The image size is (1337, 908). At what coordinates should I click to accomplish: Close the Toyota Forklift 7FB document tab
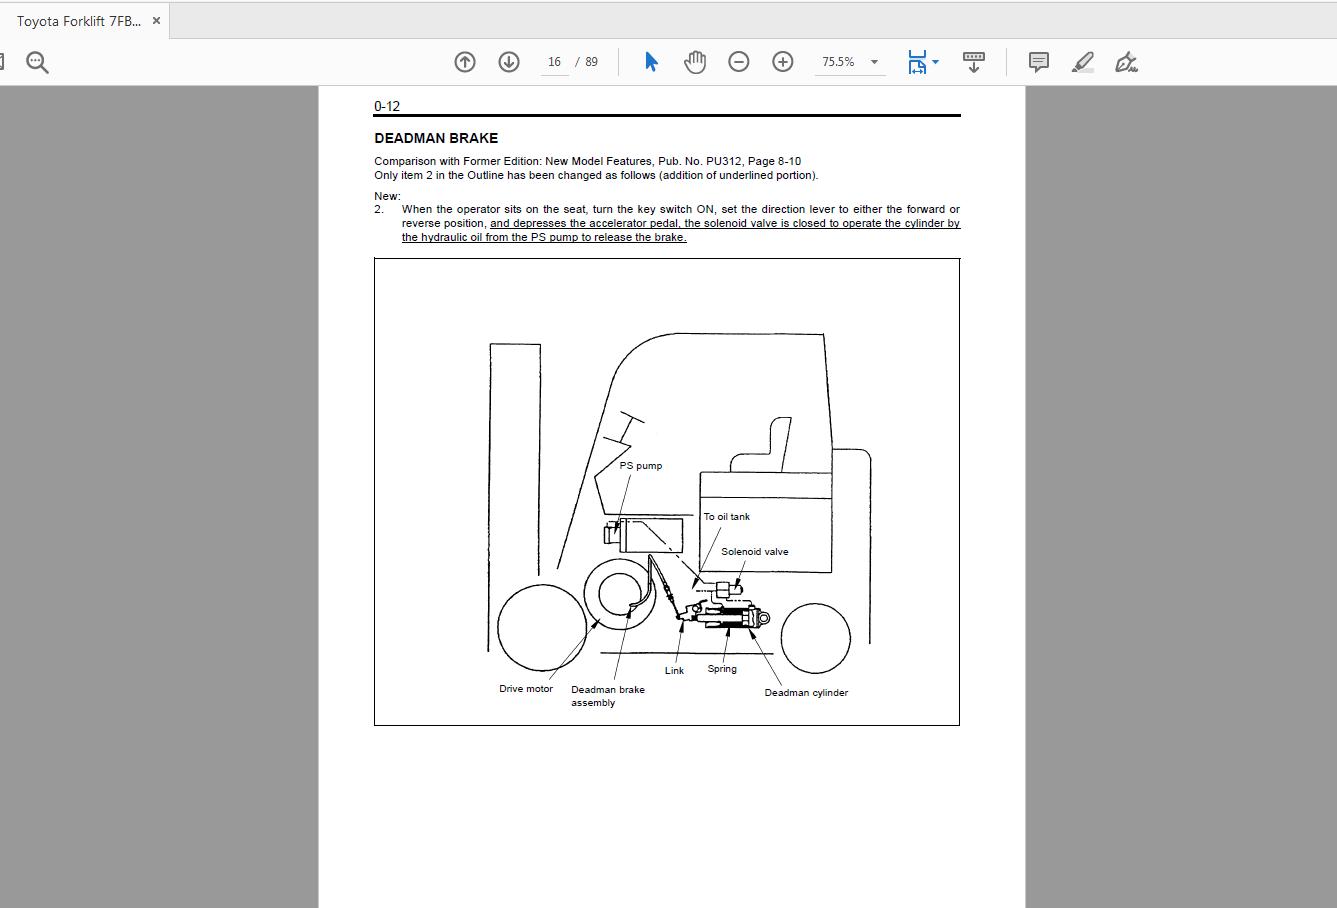point(156,19)
